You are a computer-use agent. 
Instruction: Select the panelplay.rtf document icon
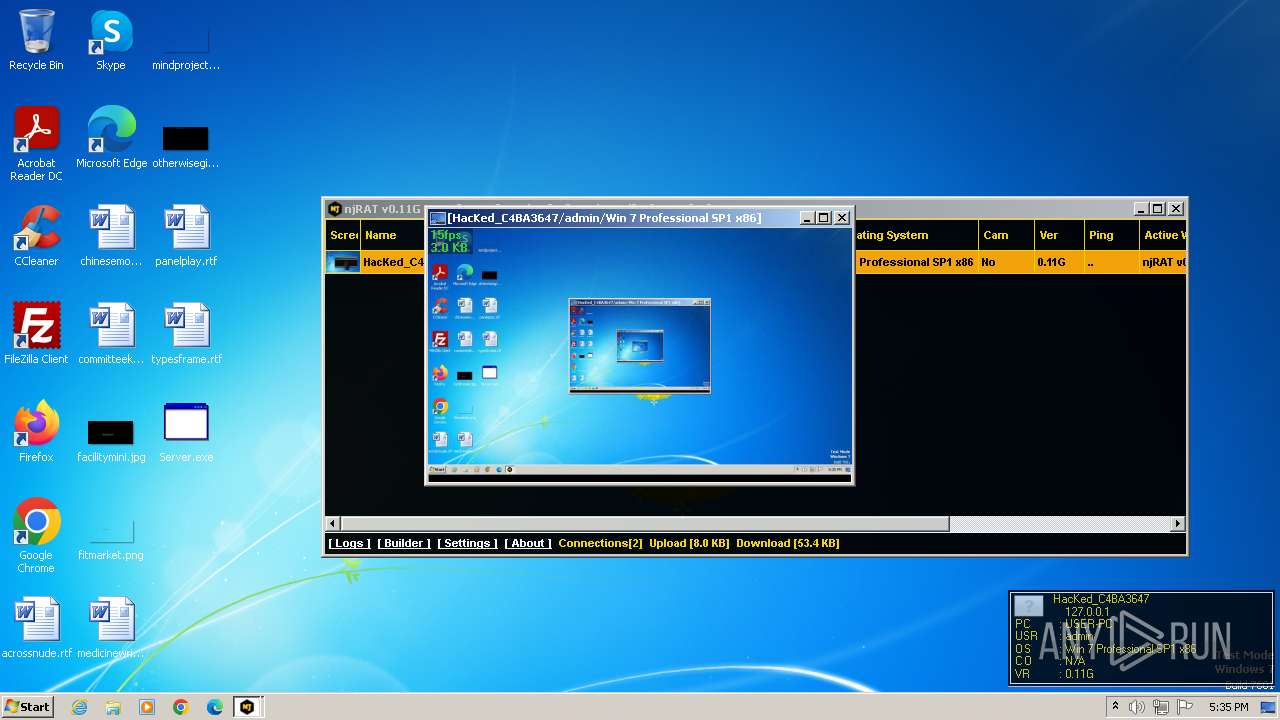pyautogui.click(x=186, y=236)
